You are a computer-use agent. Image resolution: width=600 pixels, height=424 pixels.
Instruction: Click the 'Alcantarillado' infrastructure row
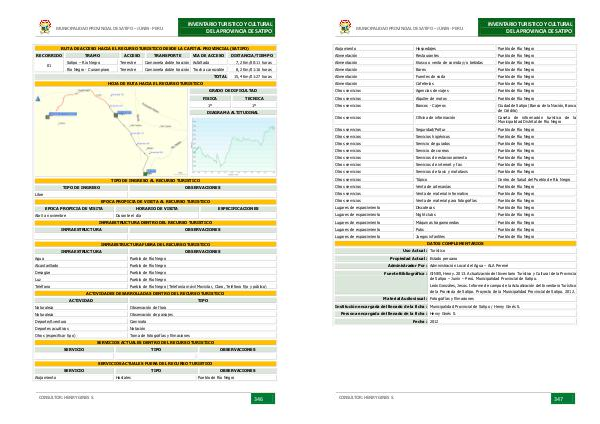(x=155, y=266)
